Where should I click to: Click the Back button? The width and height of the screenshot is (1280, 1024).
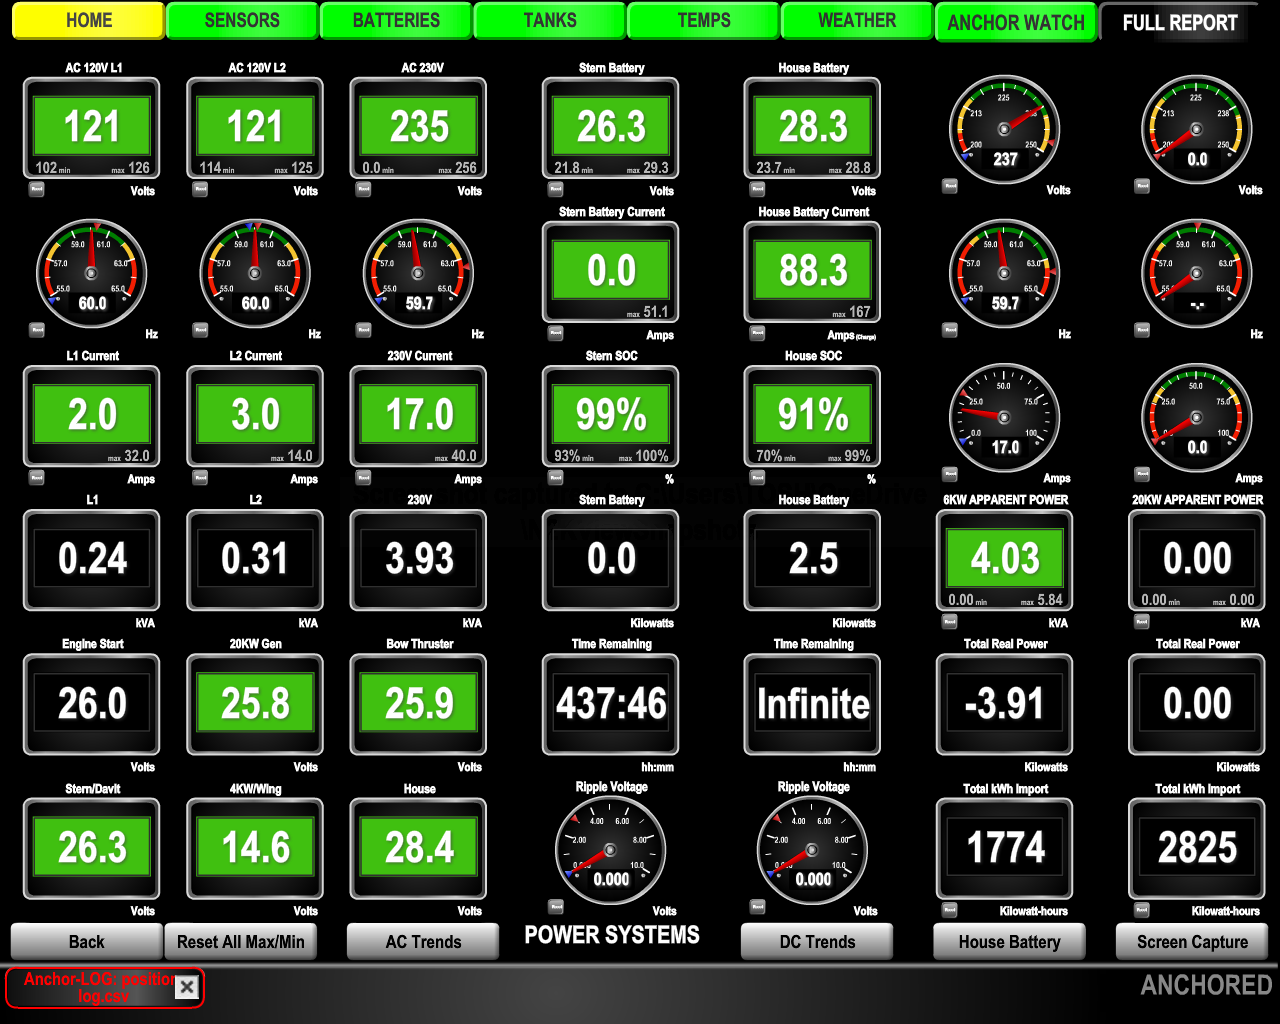[87, 941]
